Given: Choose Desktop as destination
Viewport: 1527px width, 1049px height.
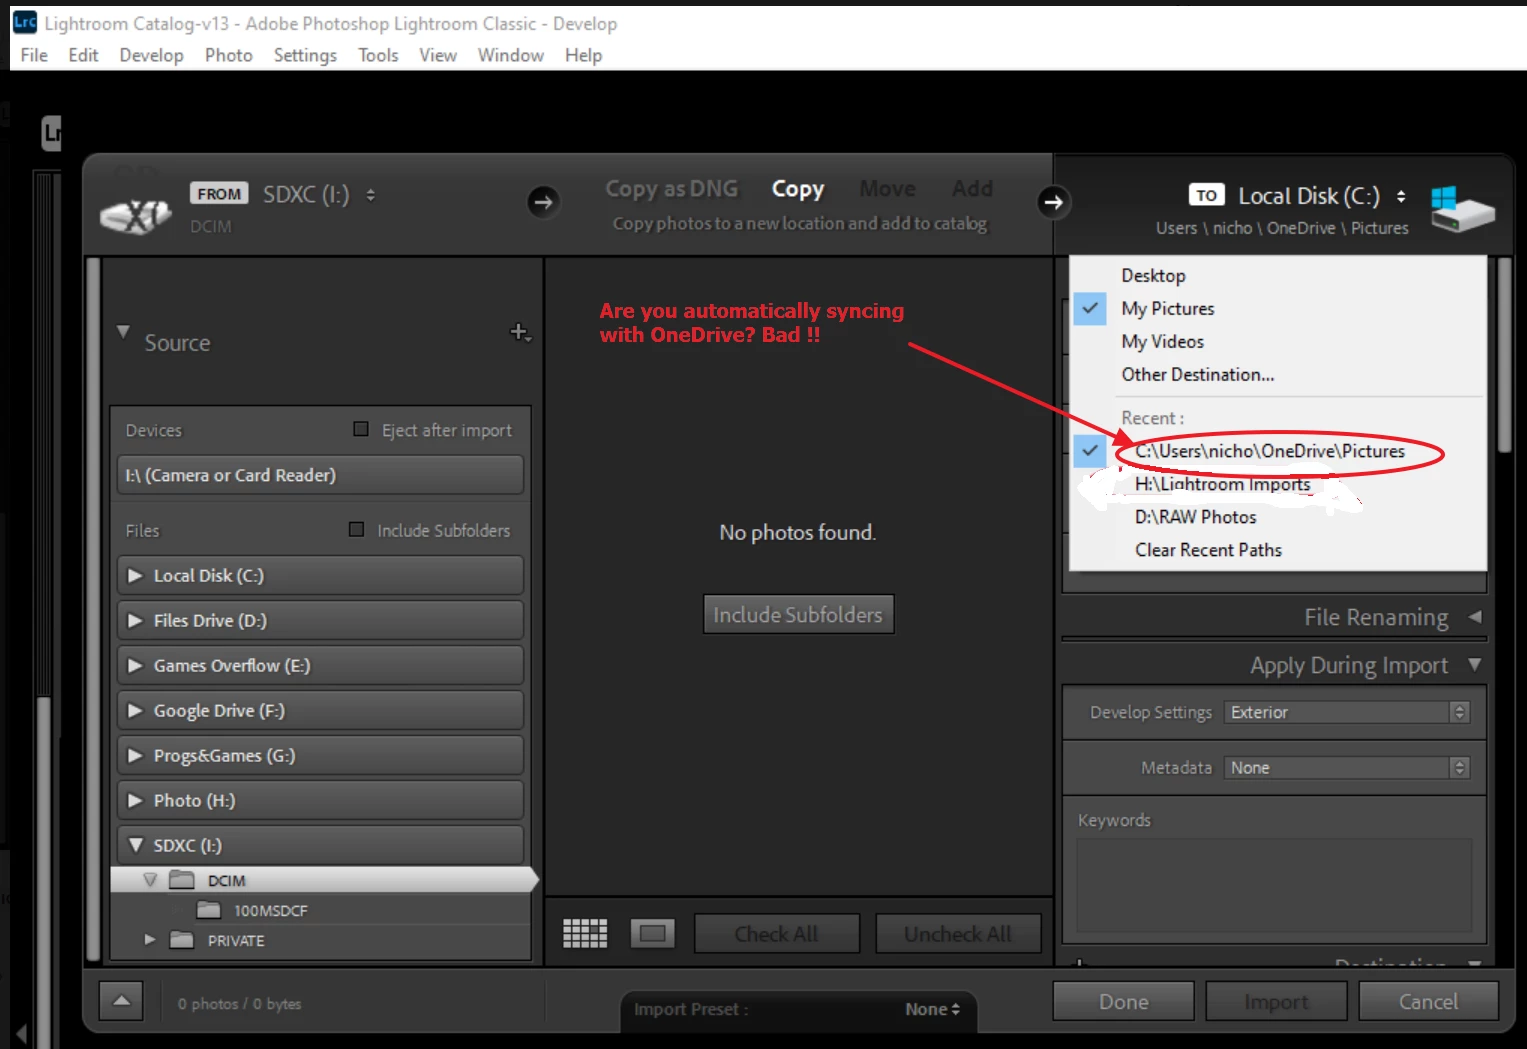Looking at the screenshot, I should (1153, 275).
